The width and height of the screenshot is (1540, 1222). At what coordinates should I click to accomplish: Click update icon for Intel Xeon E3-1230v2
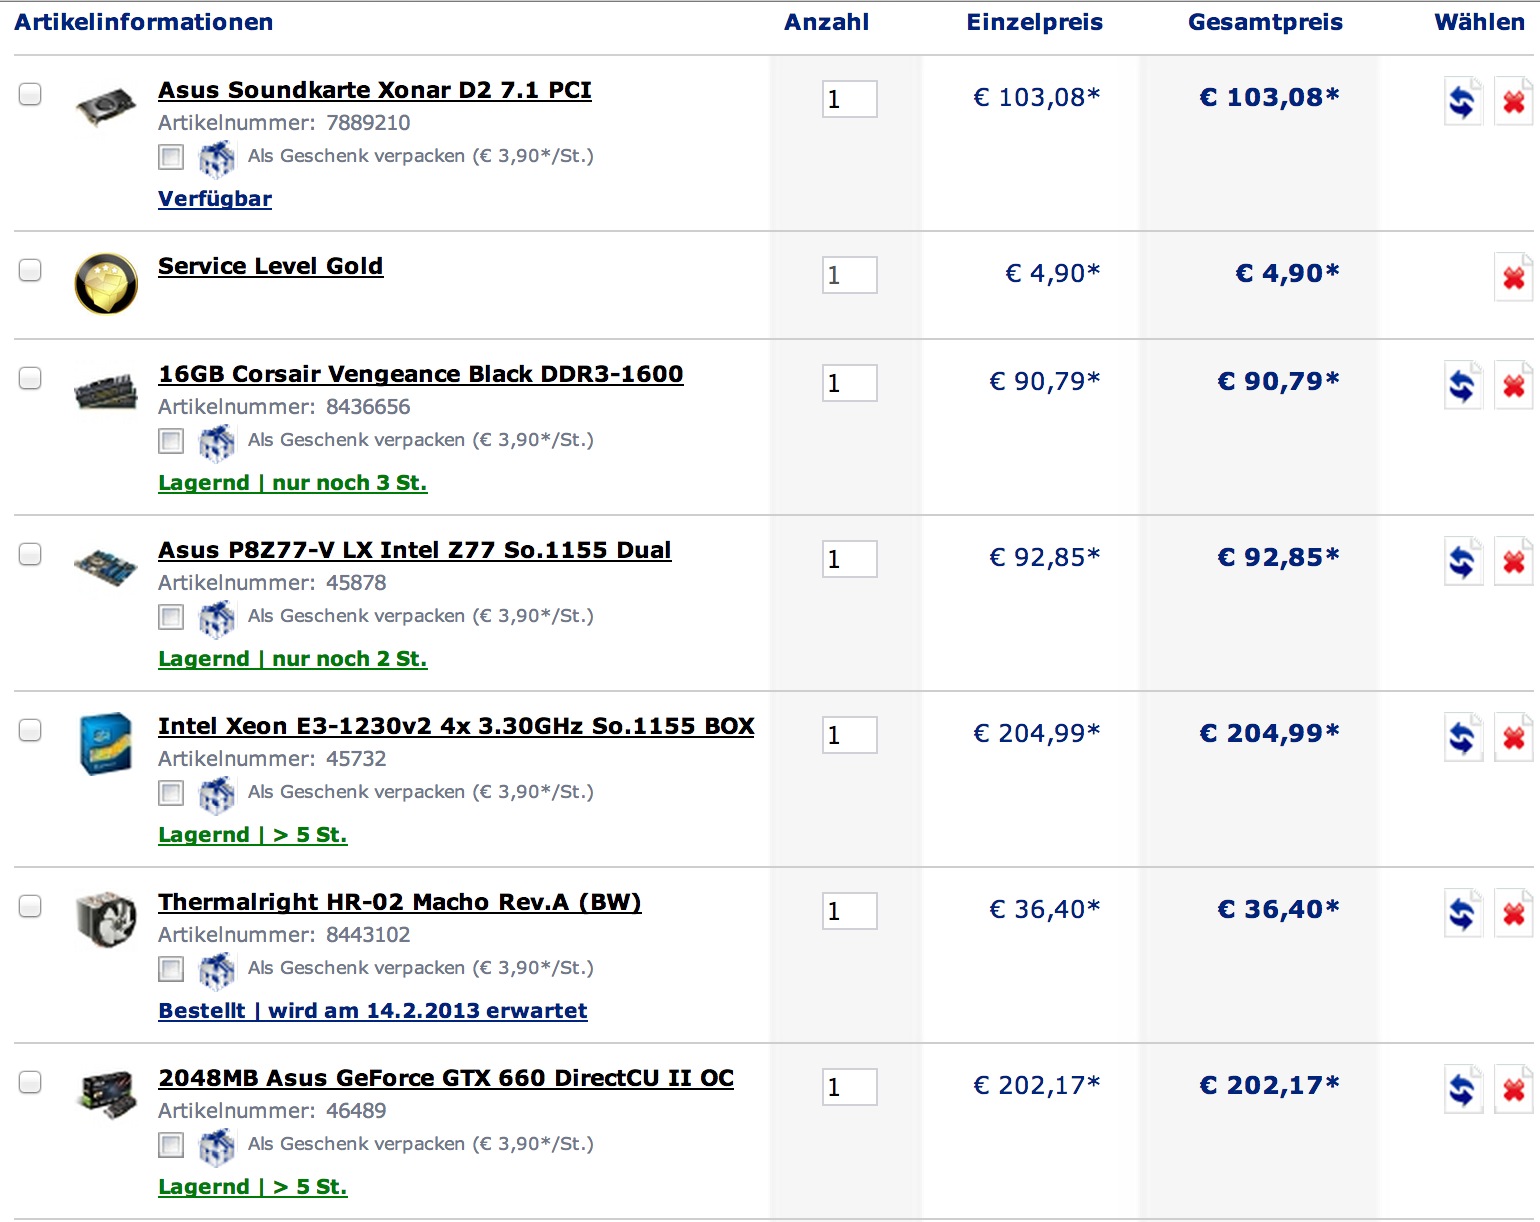pos(1462,737)
